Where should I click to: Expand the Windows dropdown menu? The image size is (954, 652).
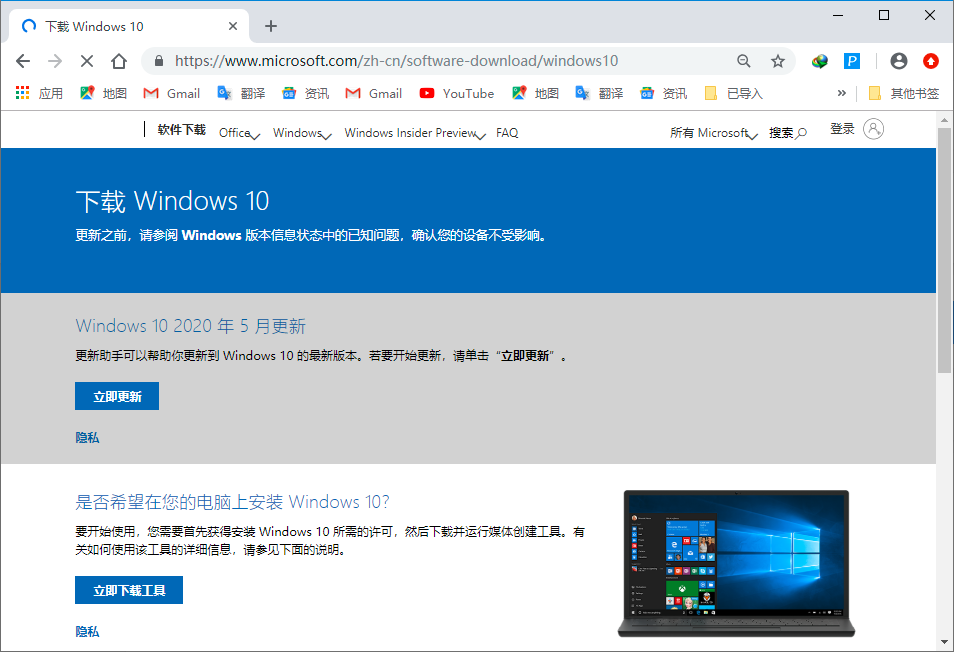tap(302, 133)
